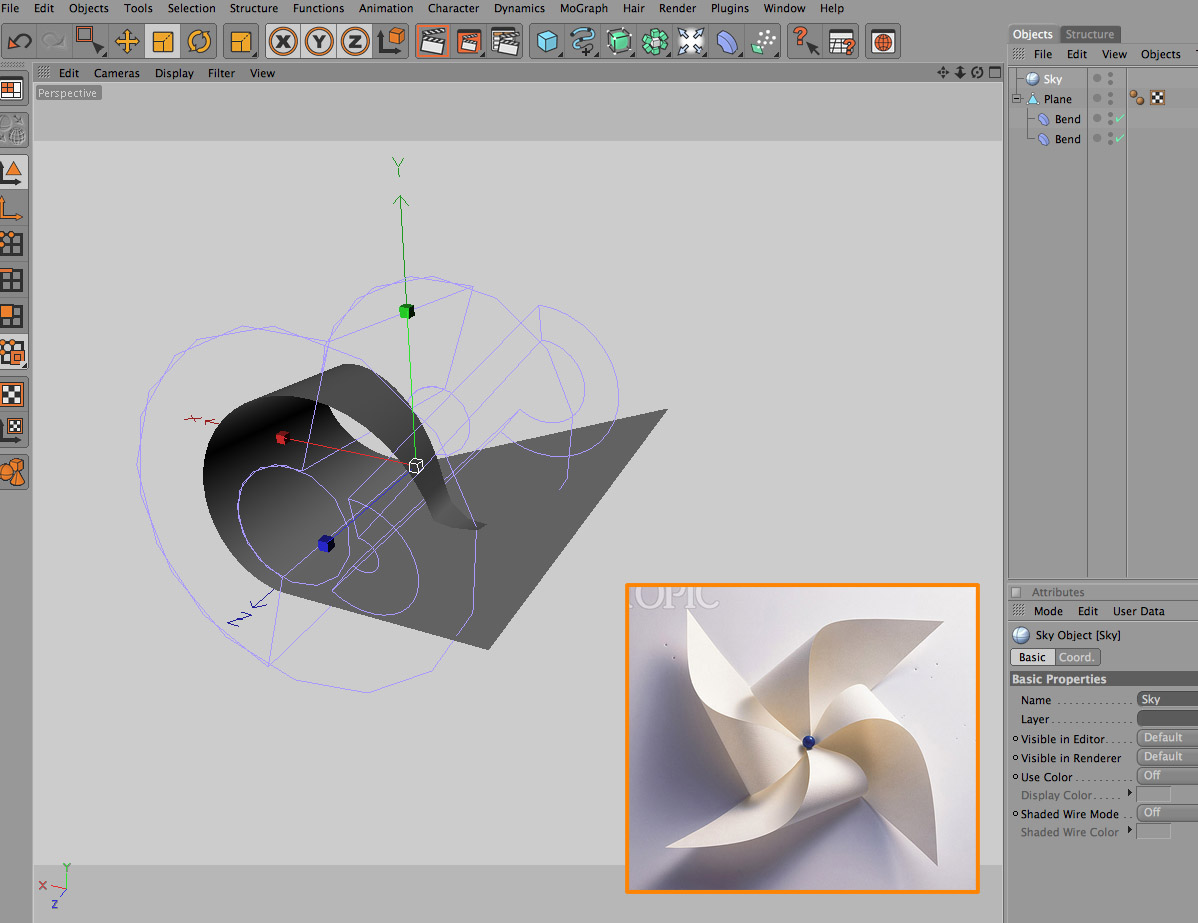Toggle the animation dot beside Use Color
Viewport: 1198px width, 923px height.
[1015, 776]
